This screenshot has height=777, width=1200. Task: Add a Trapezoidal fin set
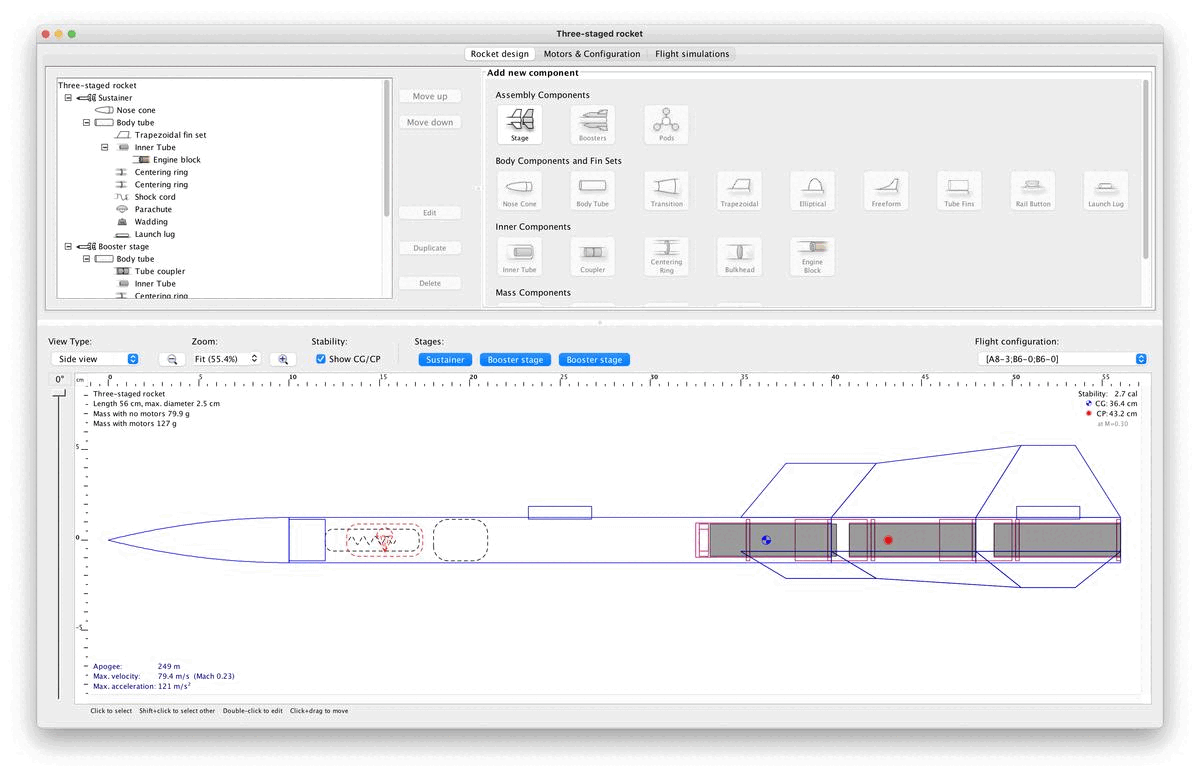[x=739, y=190]
